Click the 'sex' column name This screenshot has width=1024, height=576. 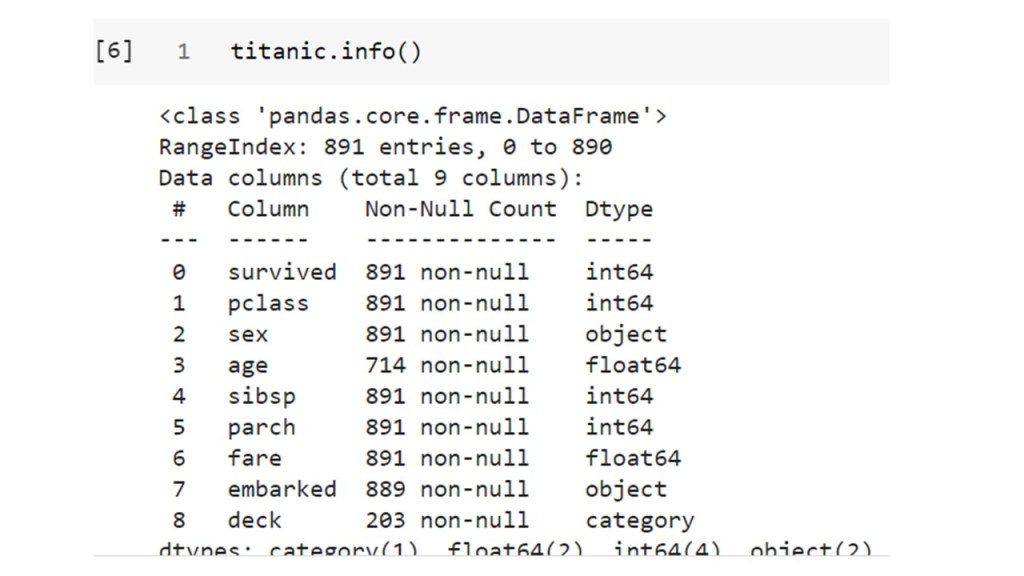(x=248, y=334)
